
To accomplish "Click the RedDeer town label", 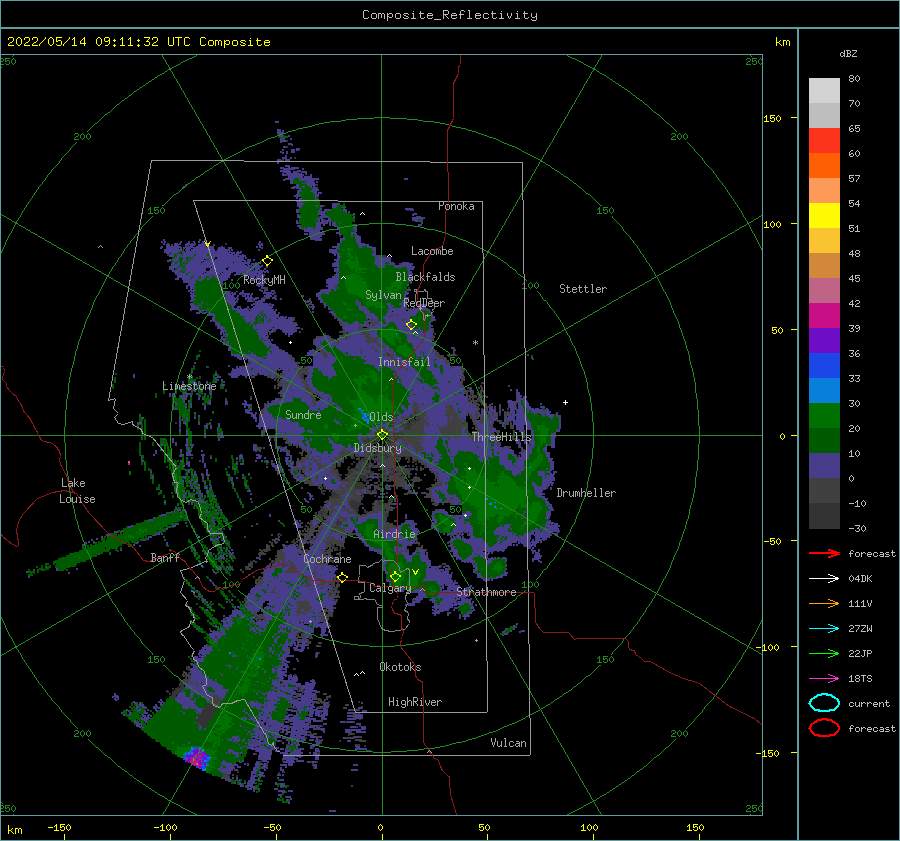I will 424,303.
